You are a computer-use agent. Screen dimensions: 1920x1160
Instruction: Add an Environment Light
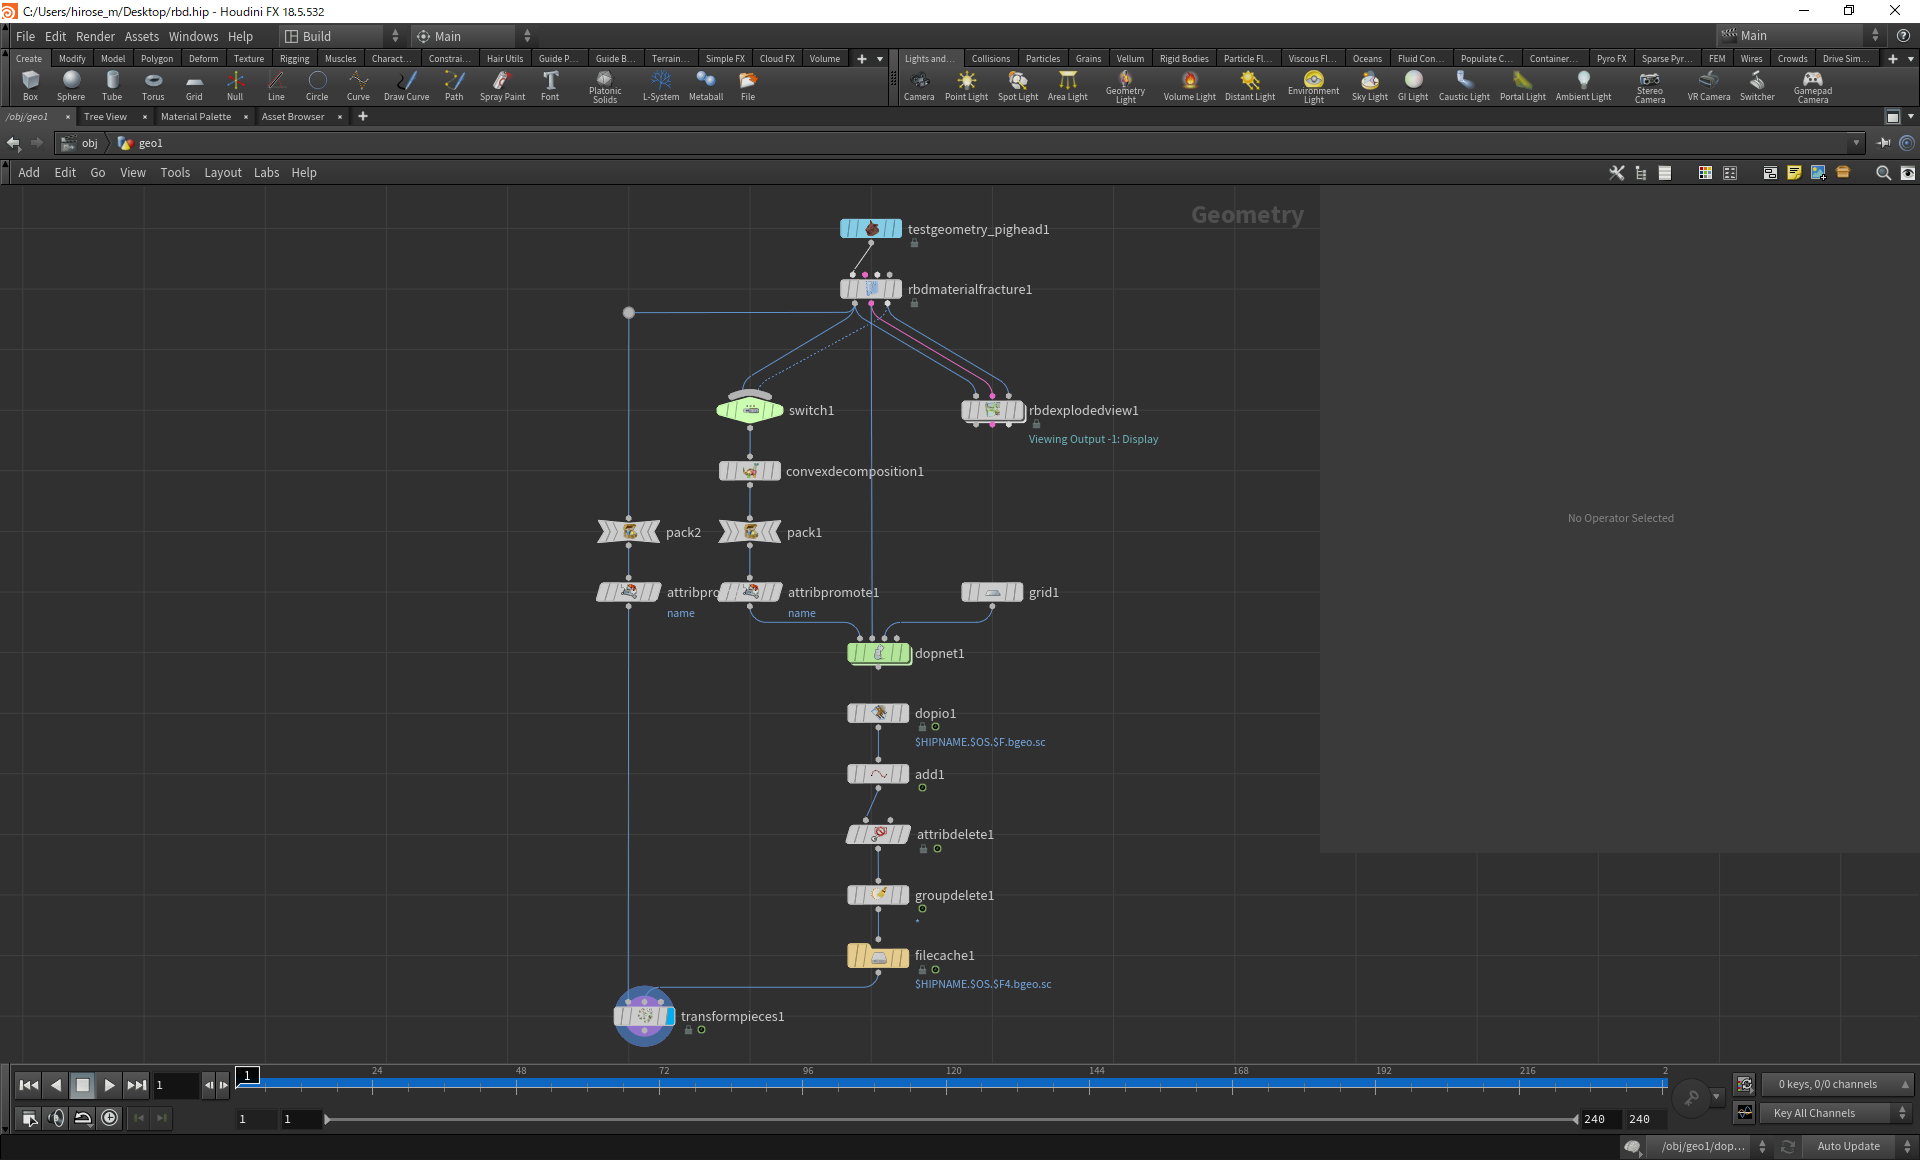[1313, 87]
